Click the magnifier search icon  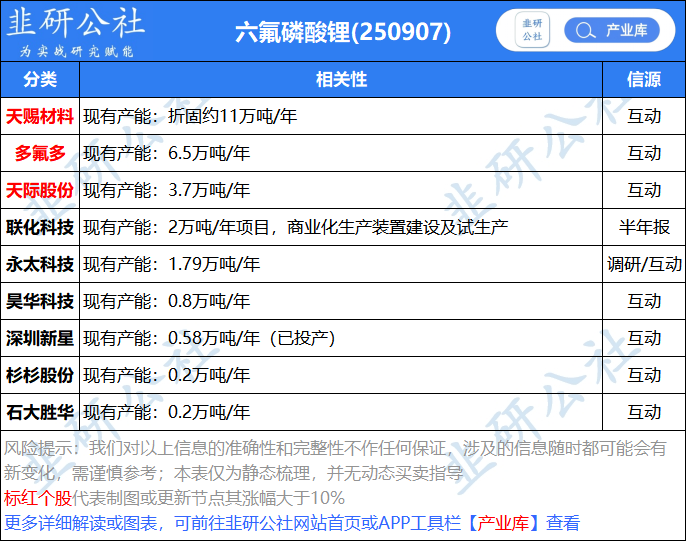point(583,30)
